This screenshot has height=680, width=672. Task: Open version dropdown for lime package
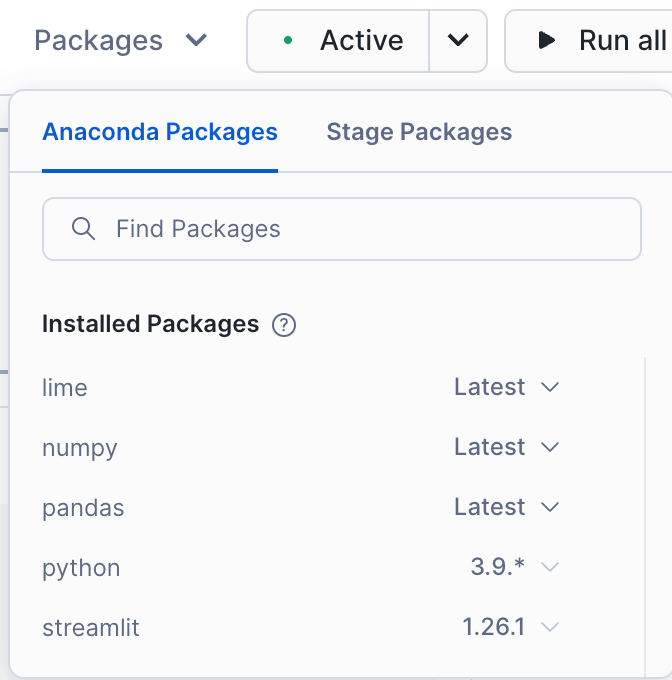549,387
